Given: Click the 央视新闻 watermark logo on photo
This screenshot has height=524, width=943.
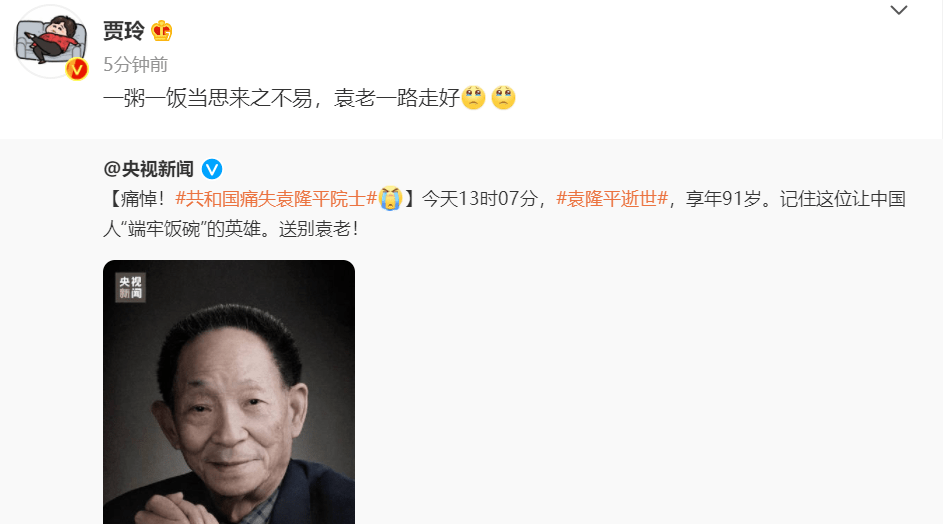Looking at the screenshot, I should [131, 288].
